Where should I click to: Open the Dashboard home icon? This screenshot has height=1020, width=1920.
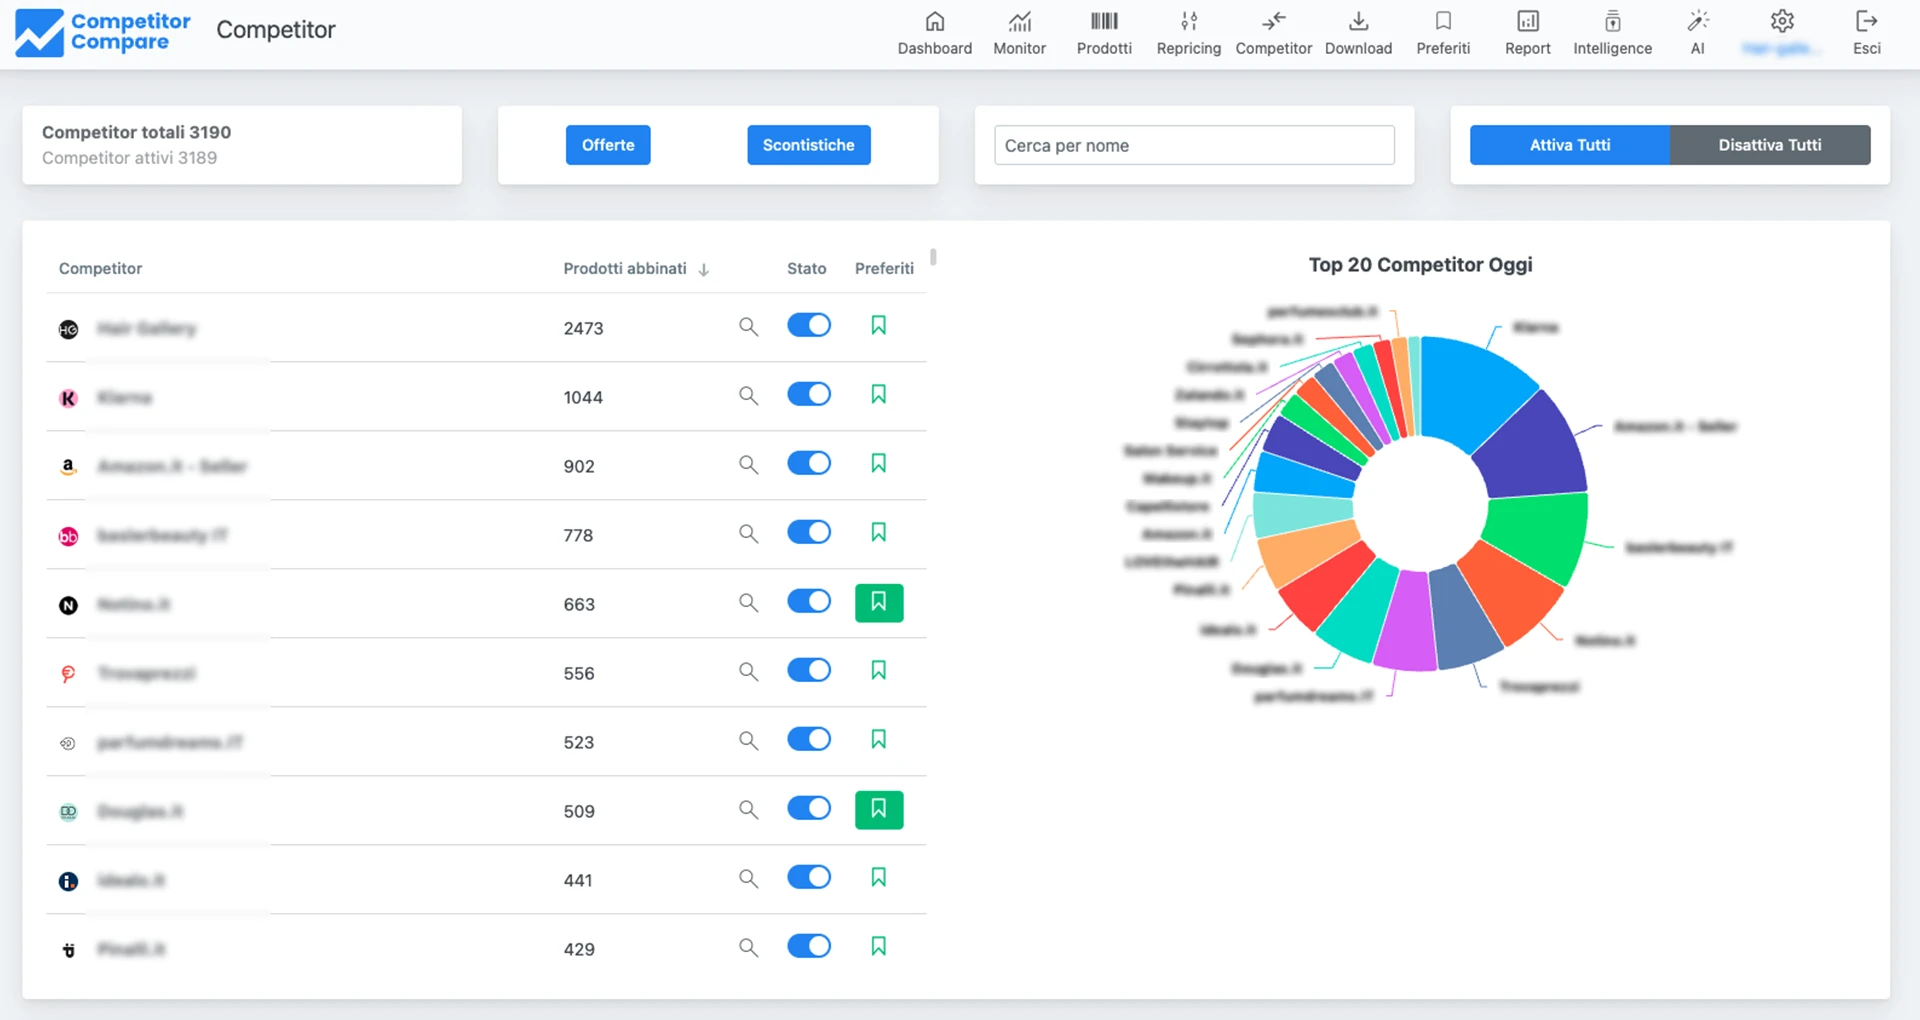coord(934,22)
